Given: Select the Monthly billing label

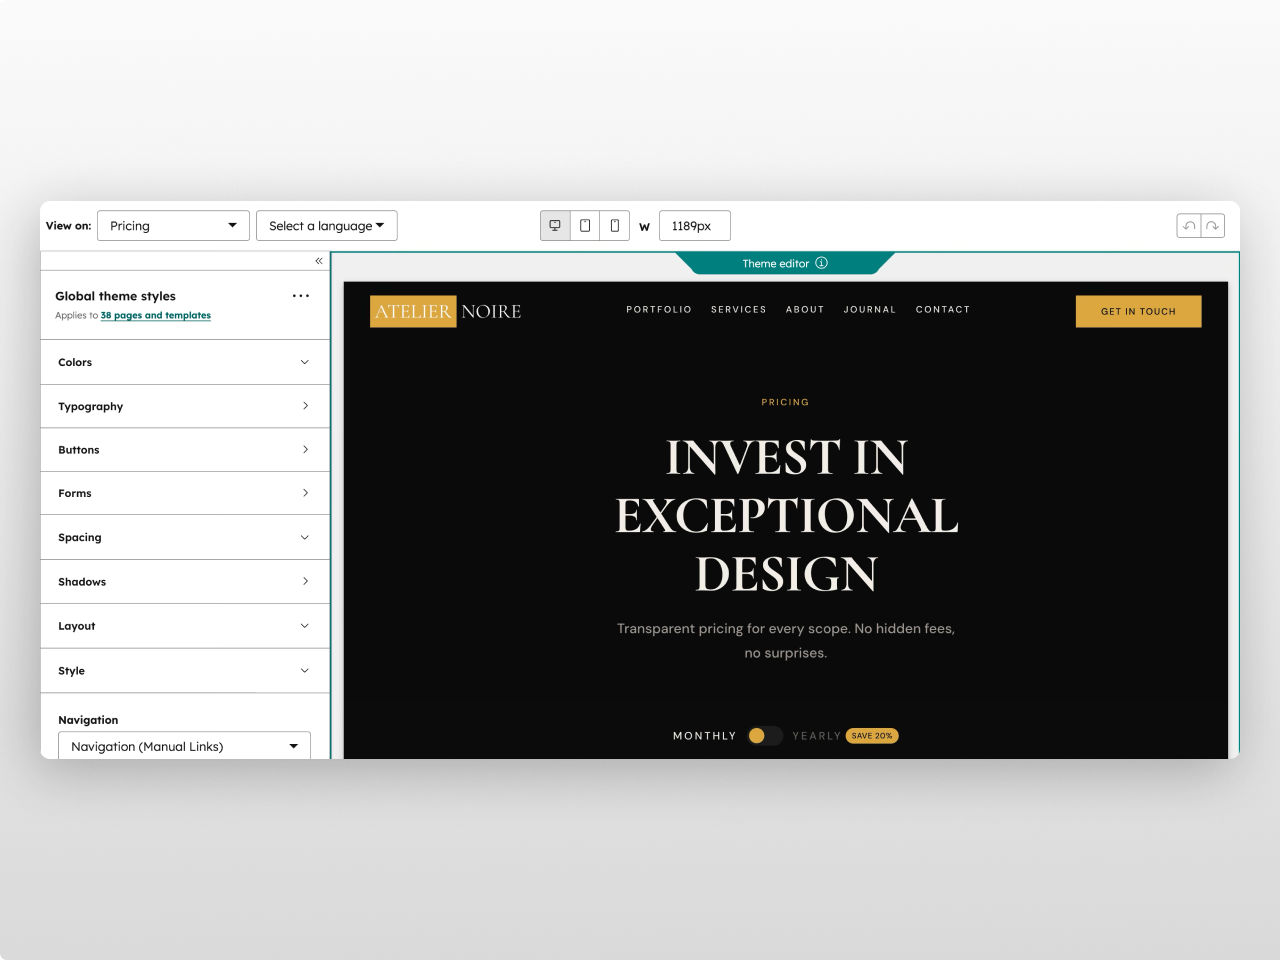Looking at the screenshot, I should [x=704, y=736].
